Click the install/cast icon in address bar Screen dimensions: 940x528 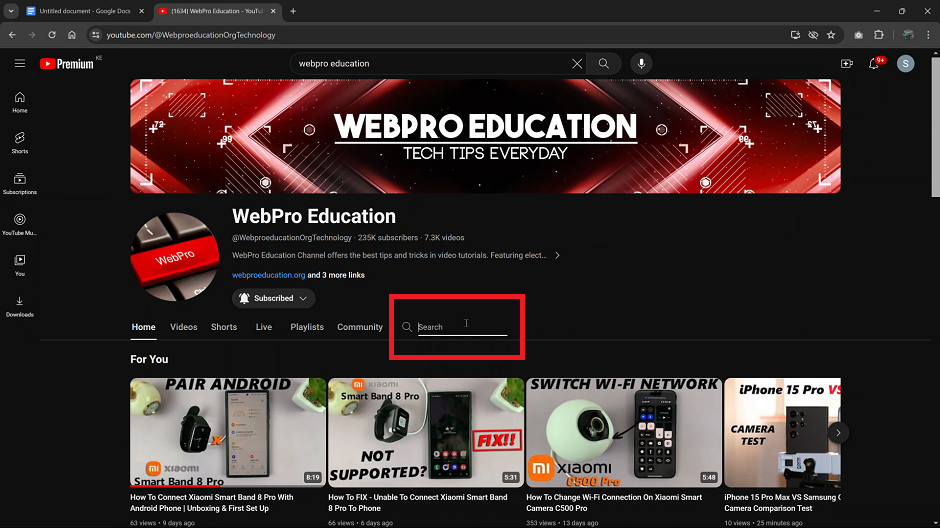pyautogui.click(x=796, y=35)
